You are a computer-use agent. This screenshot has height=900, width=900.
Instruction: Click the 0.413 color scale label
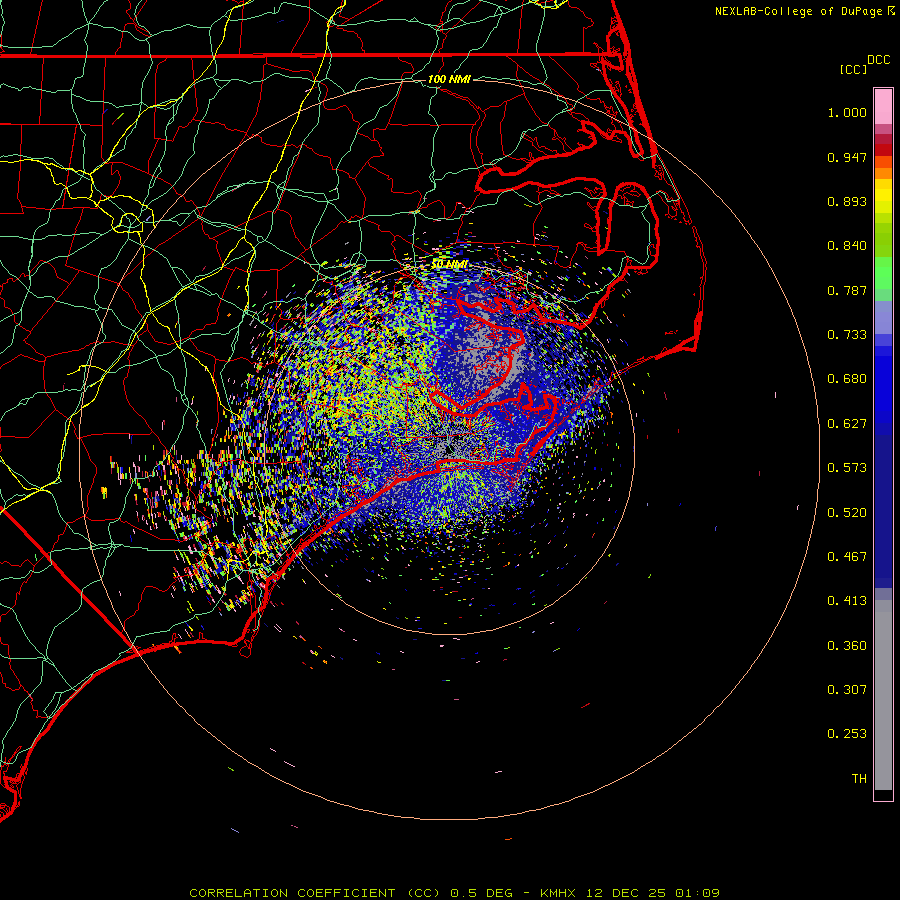click(x=847, y=601)
